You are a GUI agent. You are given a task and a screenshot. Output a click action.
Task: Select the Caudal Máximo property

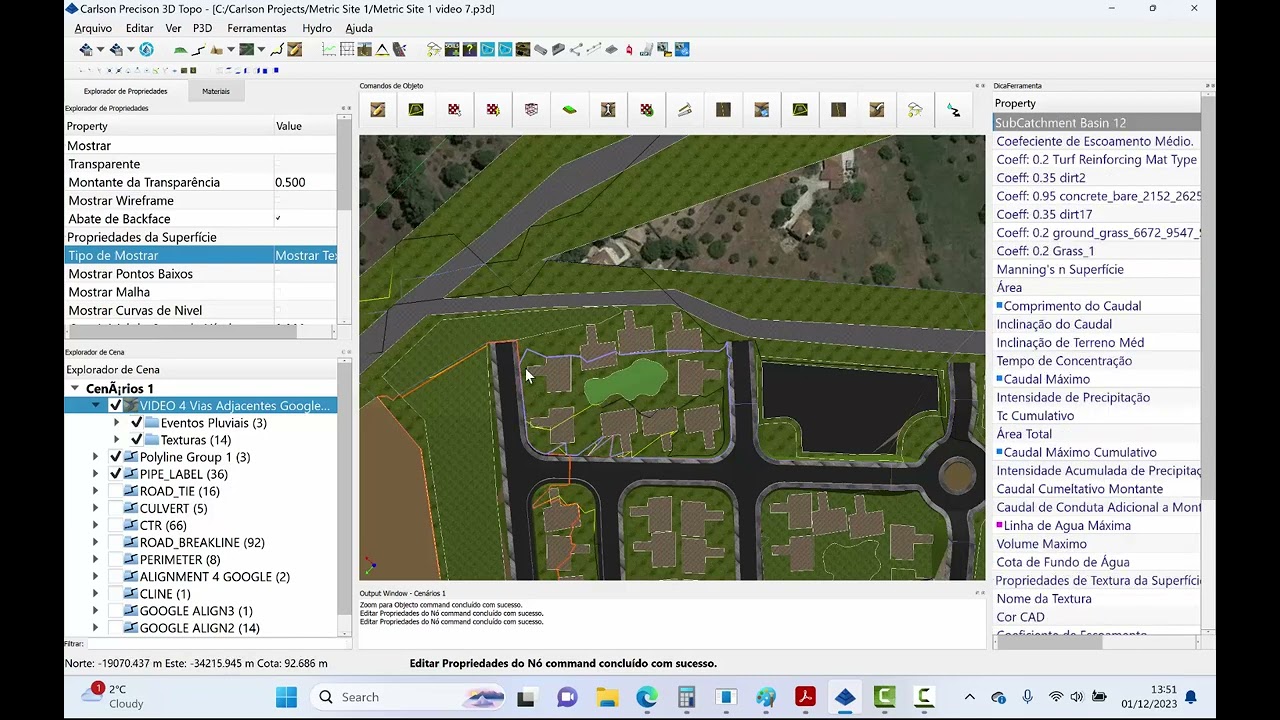point(1046,379)
